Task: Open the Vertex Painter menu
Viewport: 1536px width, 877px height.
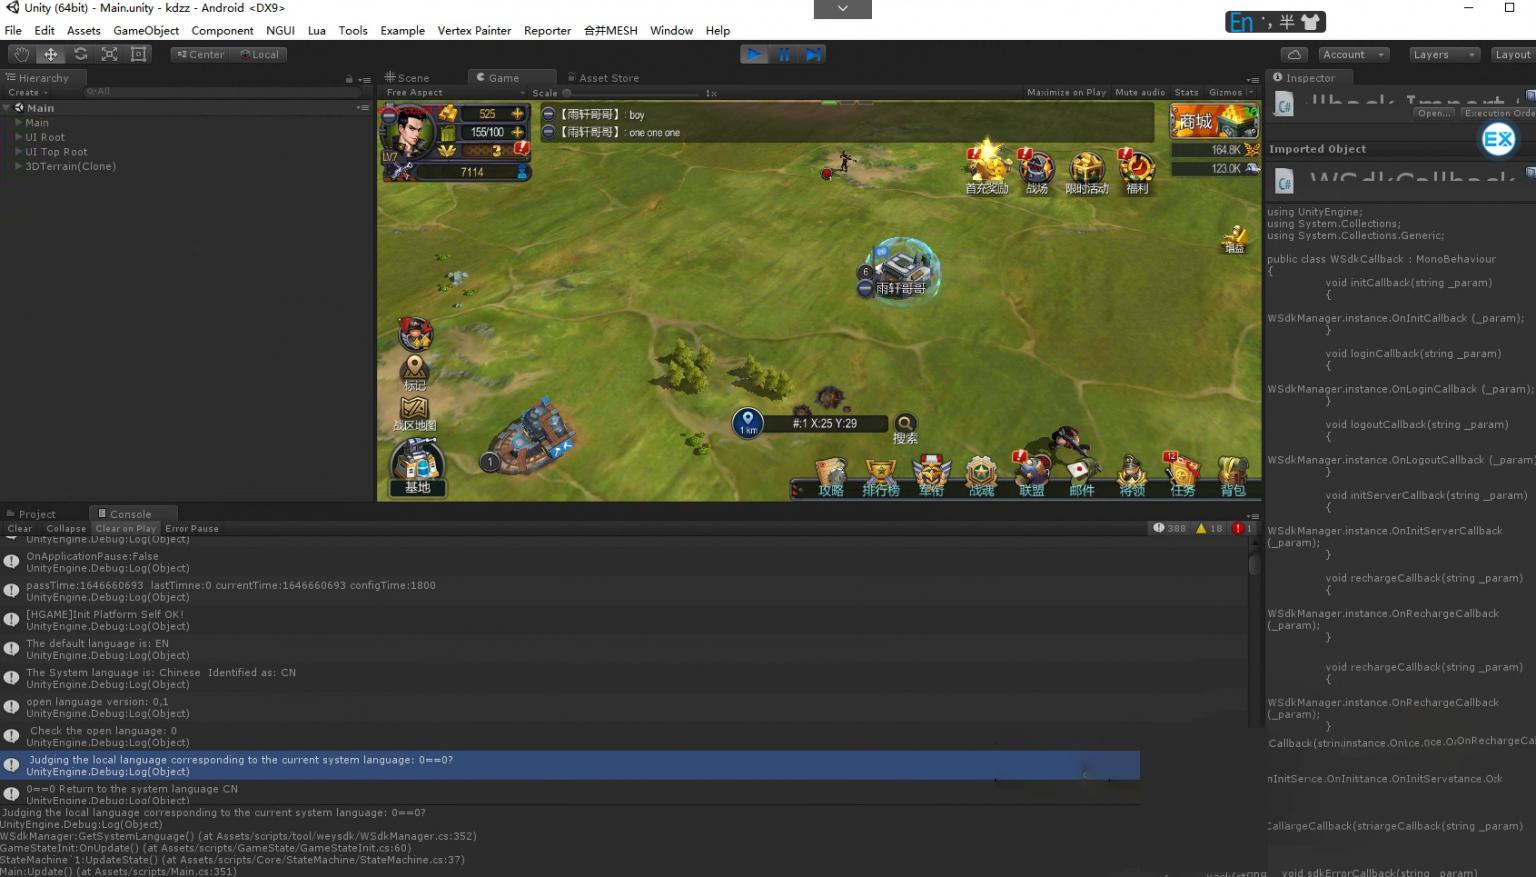Action: tap(474, 30)
